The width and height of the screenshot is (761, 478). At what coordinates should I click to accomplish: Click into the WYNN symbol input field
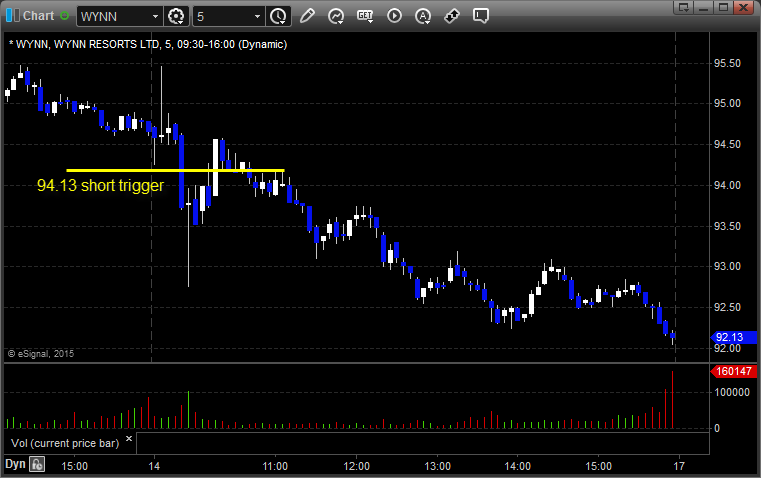114,16
